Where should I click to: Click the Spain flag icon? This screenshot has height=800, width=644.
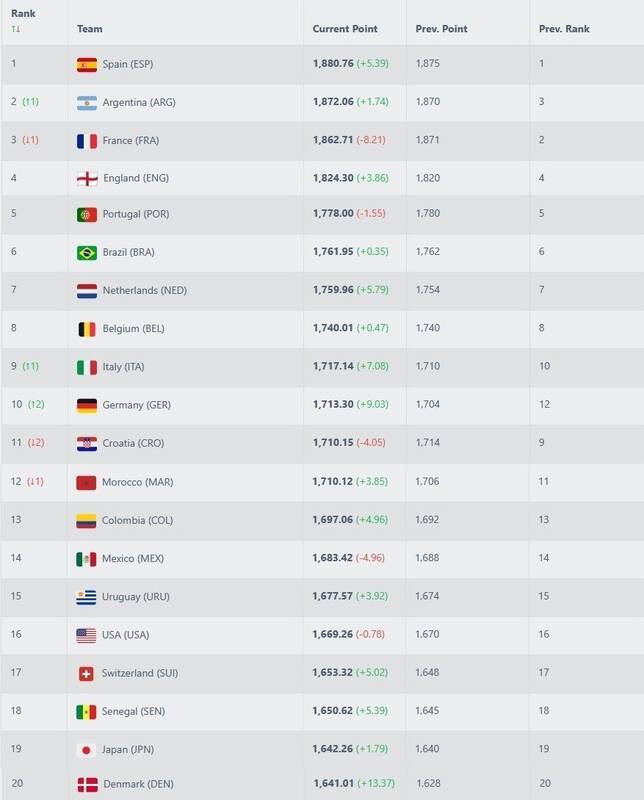[x=86, y=64]
